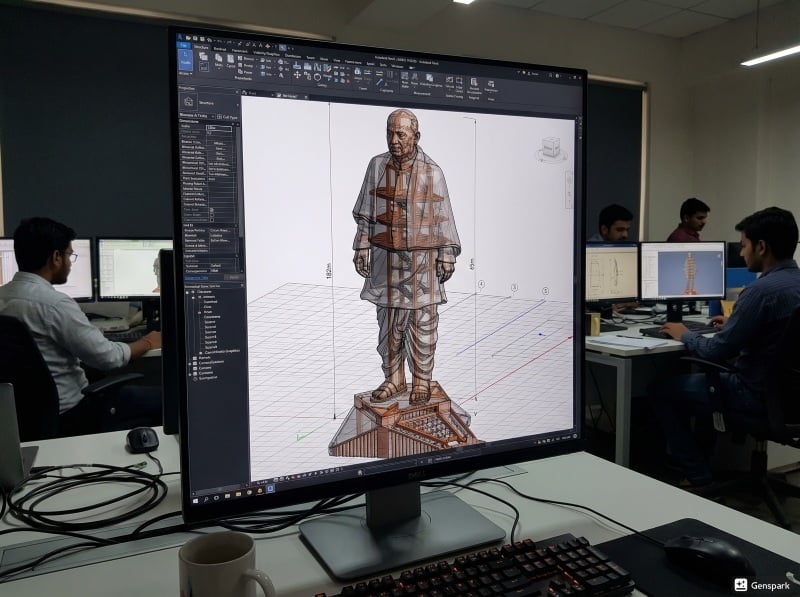This screenshot has width=800, height=597.
Task: Collapse the topmost Project Browser tree node
Action: pyautogui.click(x=187, y=293)
